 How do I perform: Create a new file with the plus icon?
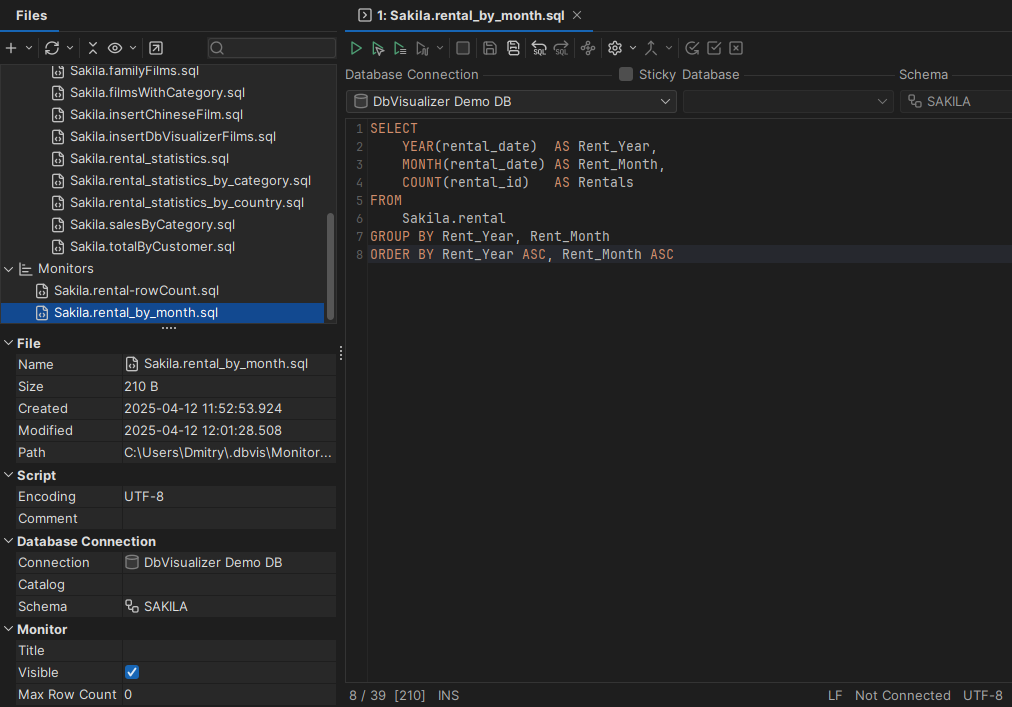[11, 47]
